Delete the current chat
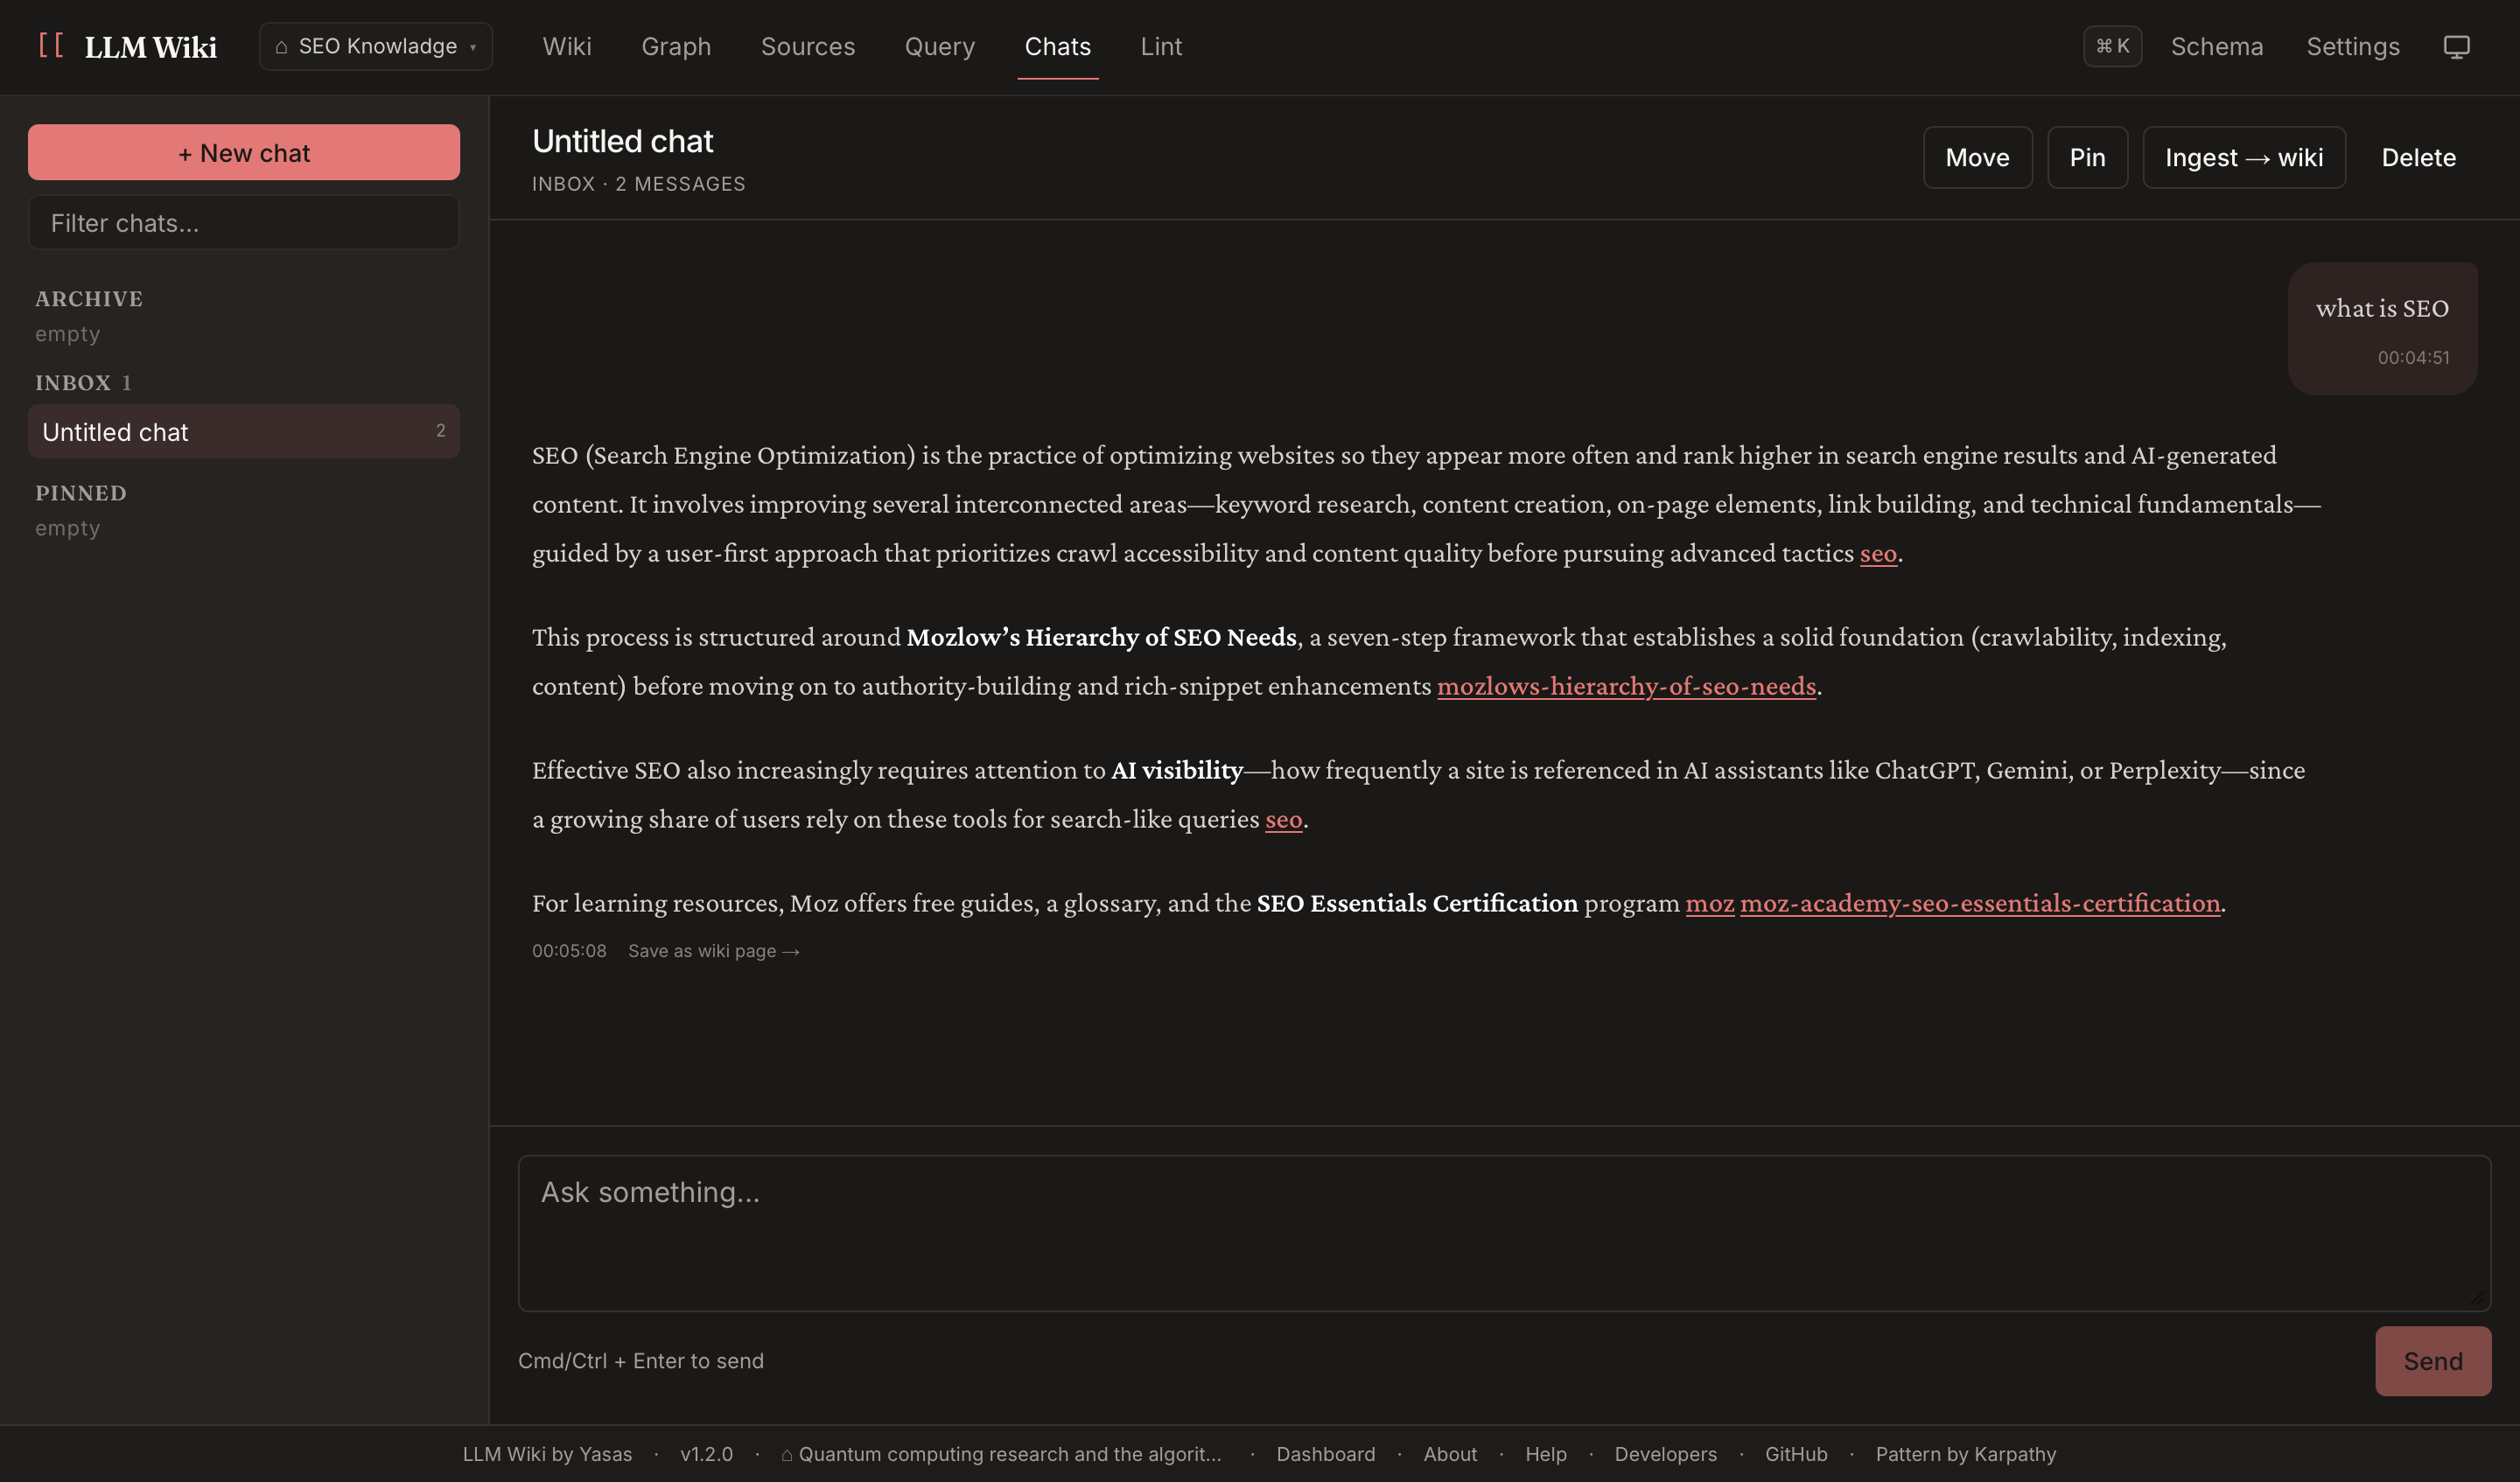Viewport: 2520px width, 1482px height. click(x=2418, y=157)
